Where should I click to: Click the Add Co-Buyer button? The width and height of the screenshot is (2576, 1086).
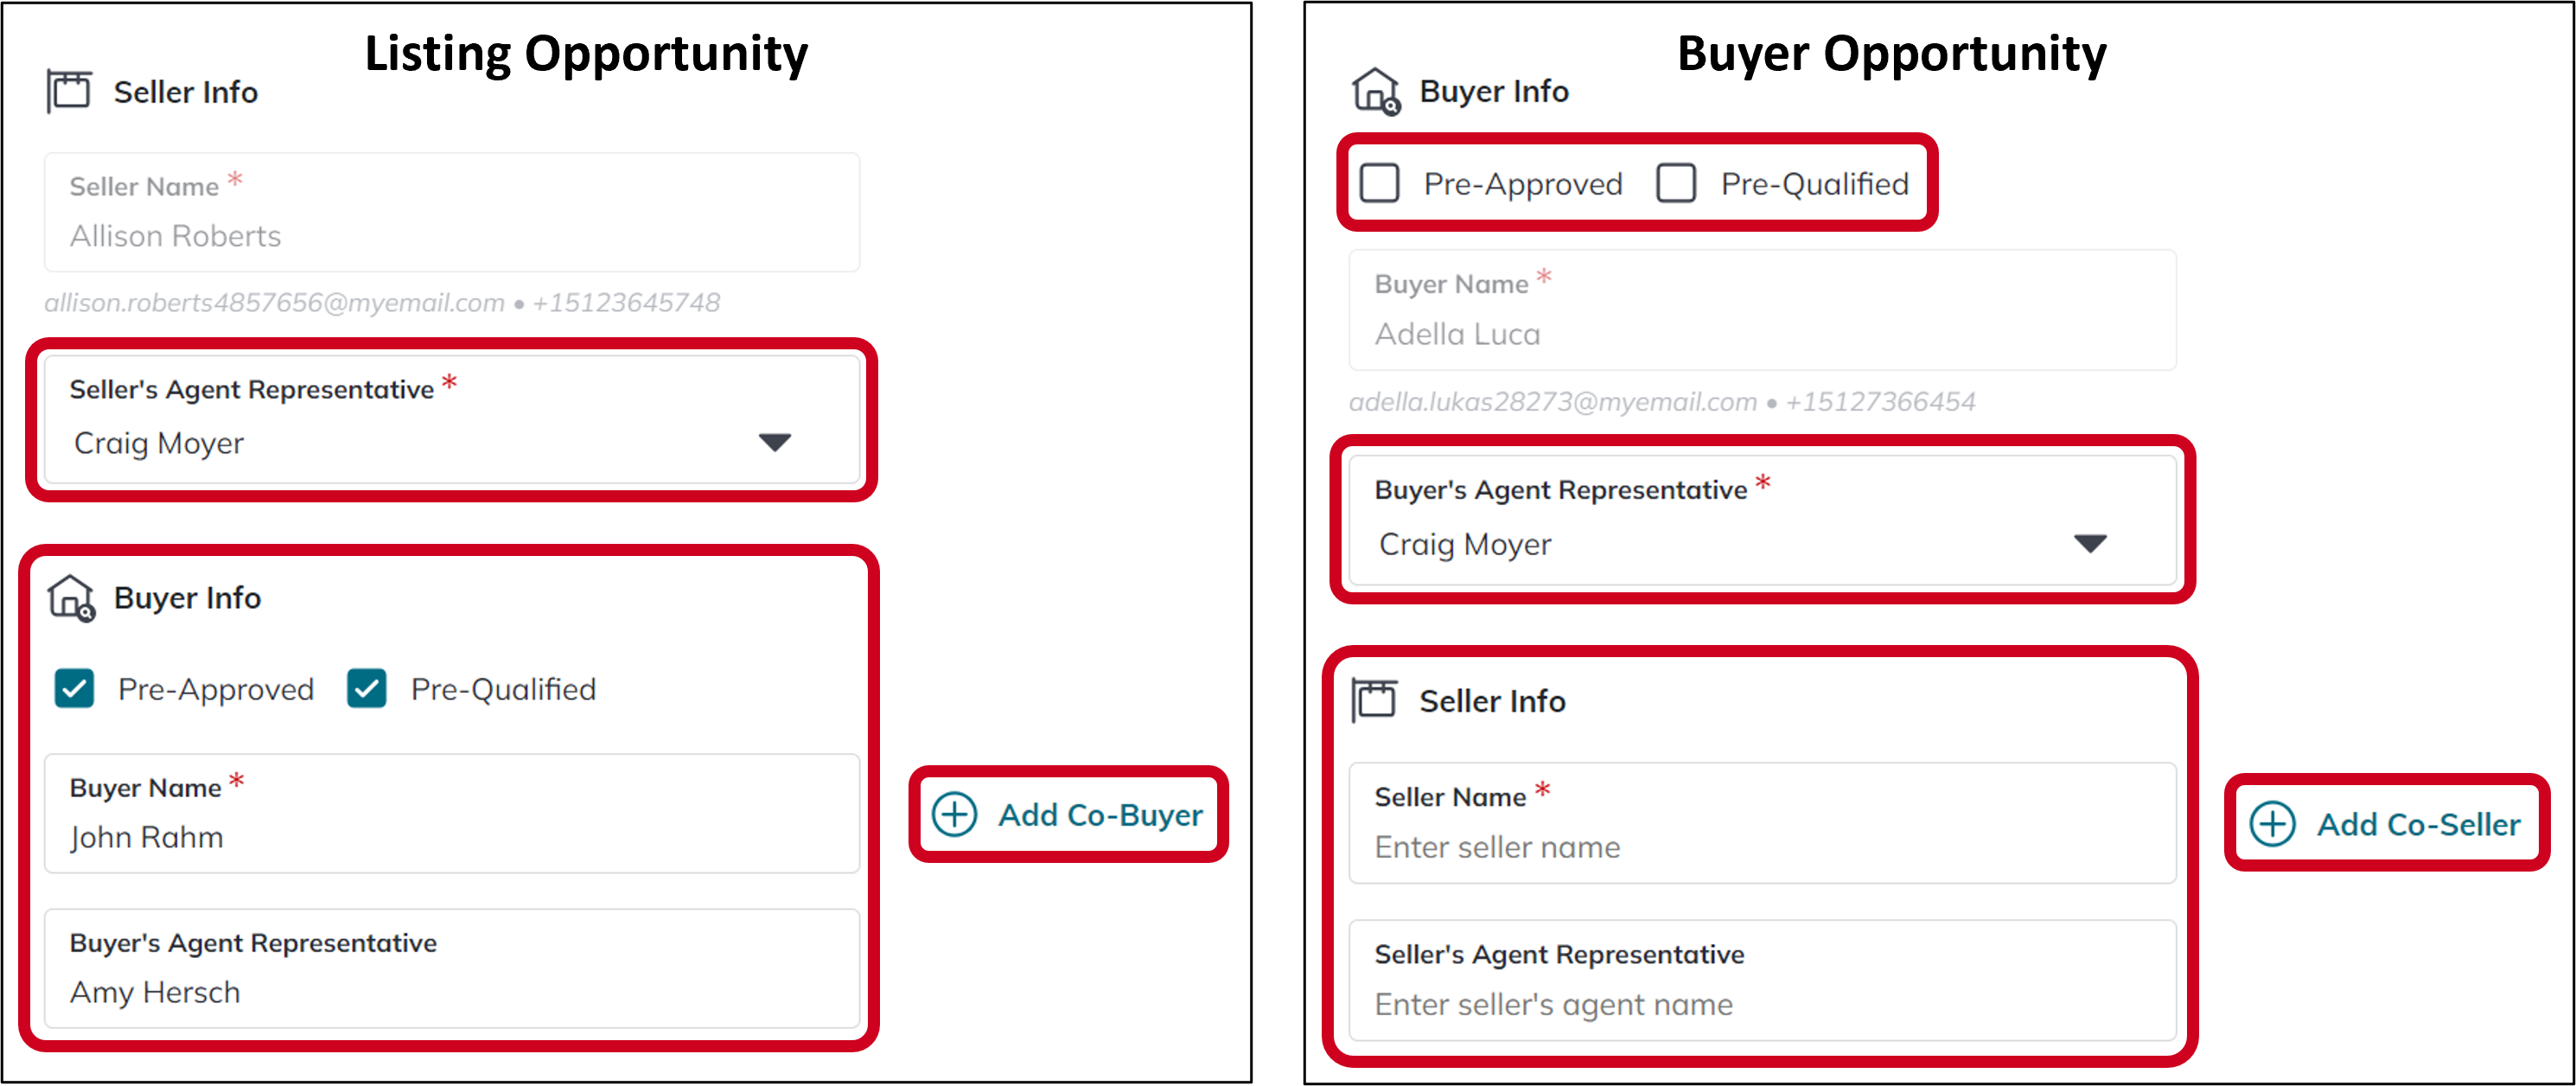(1068, 814)
